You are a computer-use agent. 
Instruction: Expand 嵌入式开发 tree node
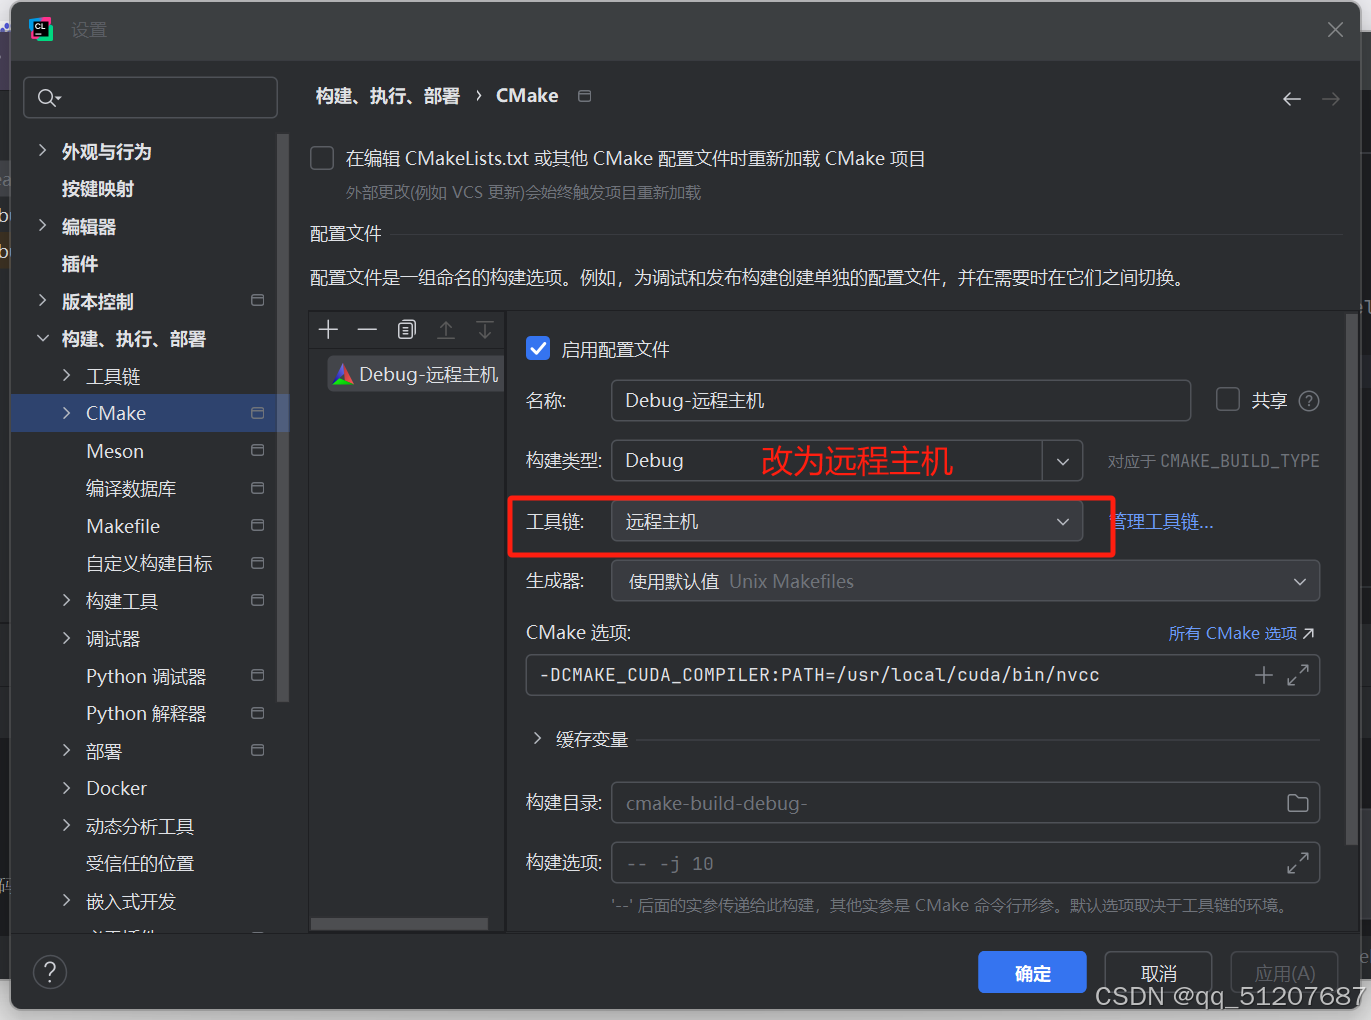(66, 900)
